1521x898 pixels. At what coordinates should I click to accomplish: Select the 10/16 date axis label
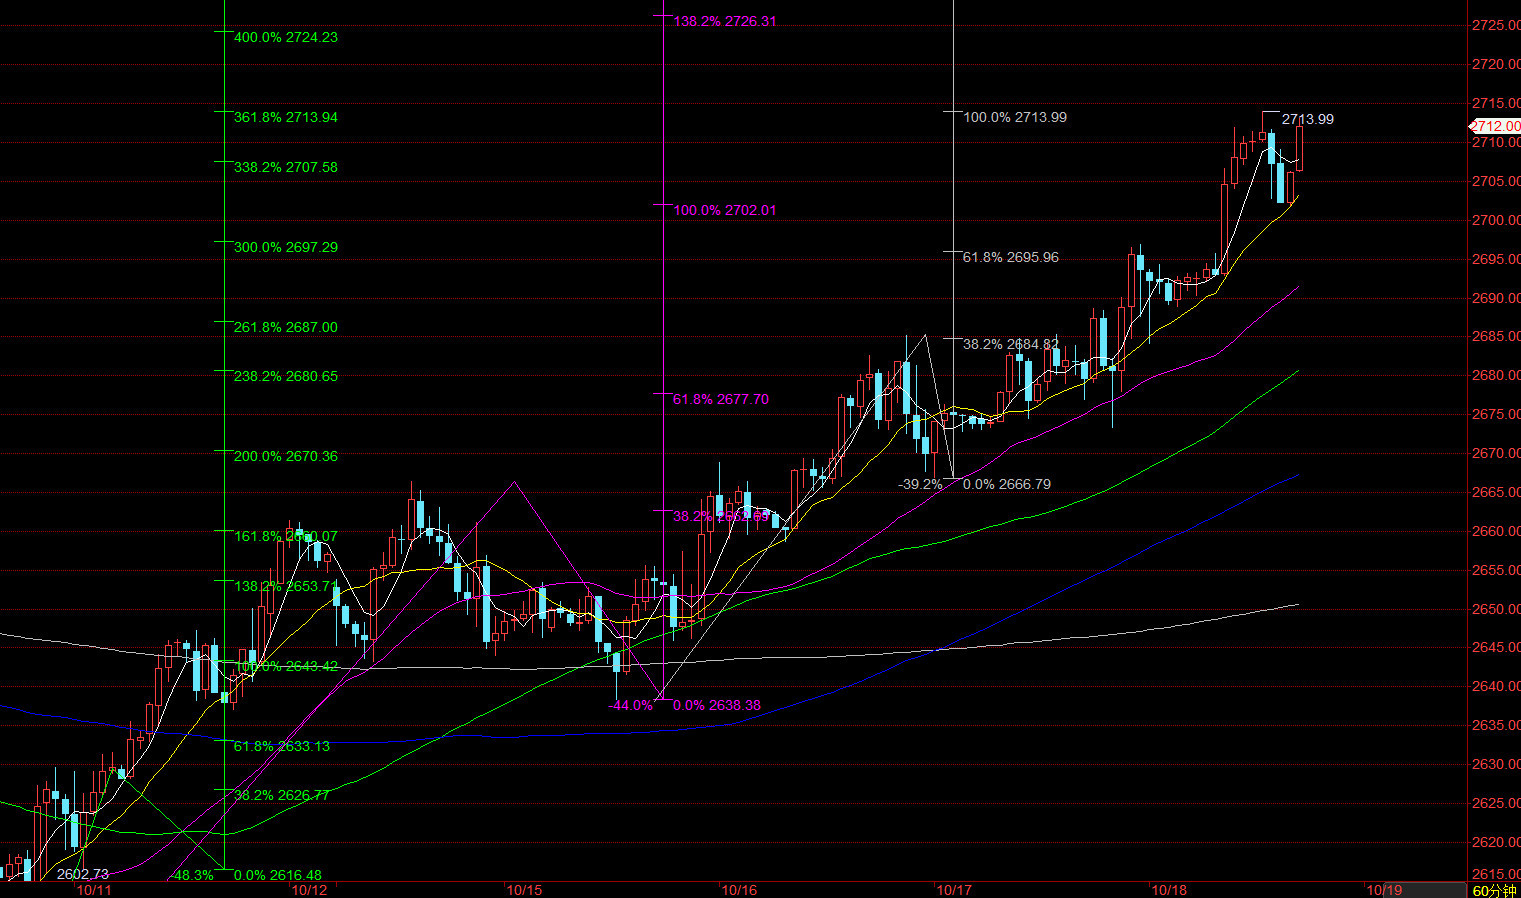[739, 889]
